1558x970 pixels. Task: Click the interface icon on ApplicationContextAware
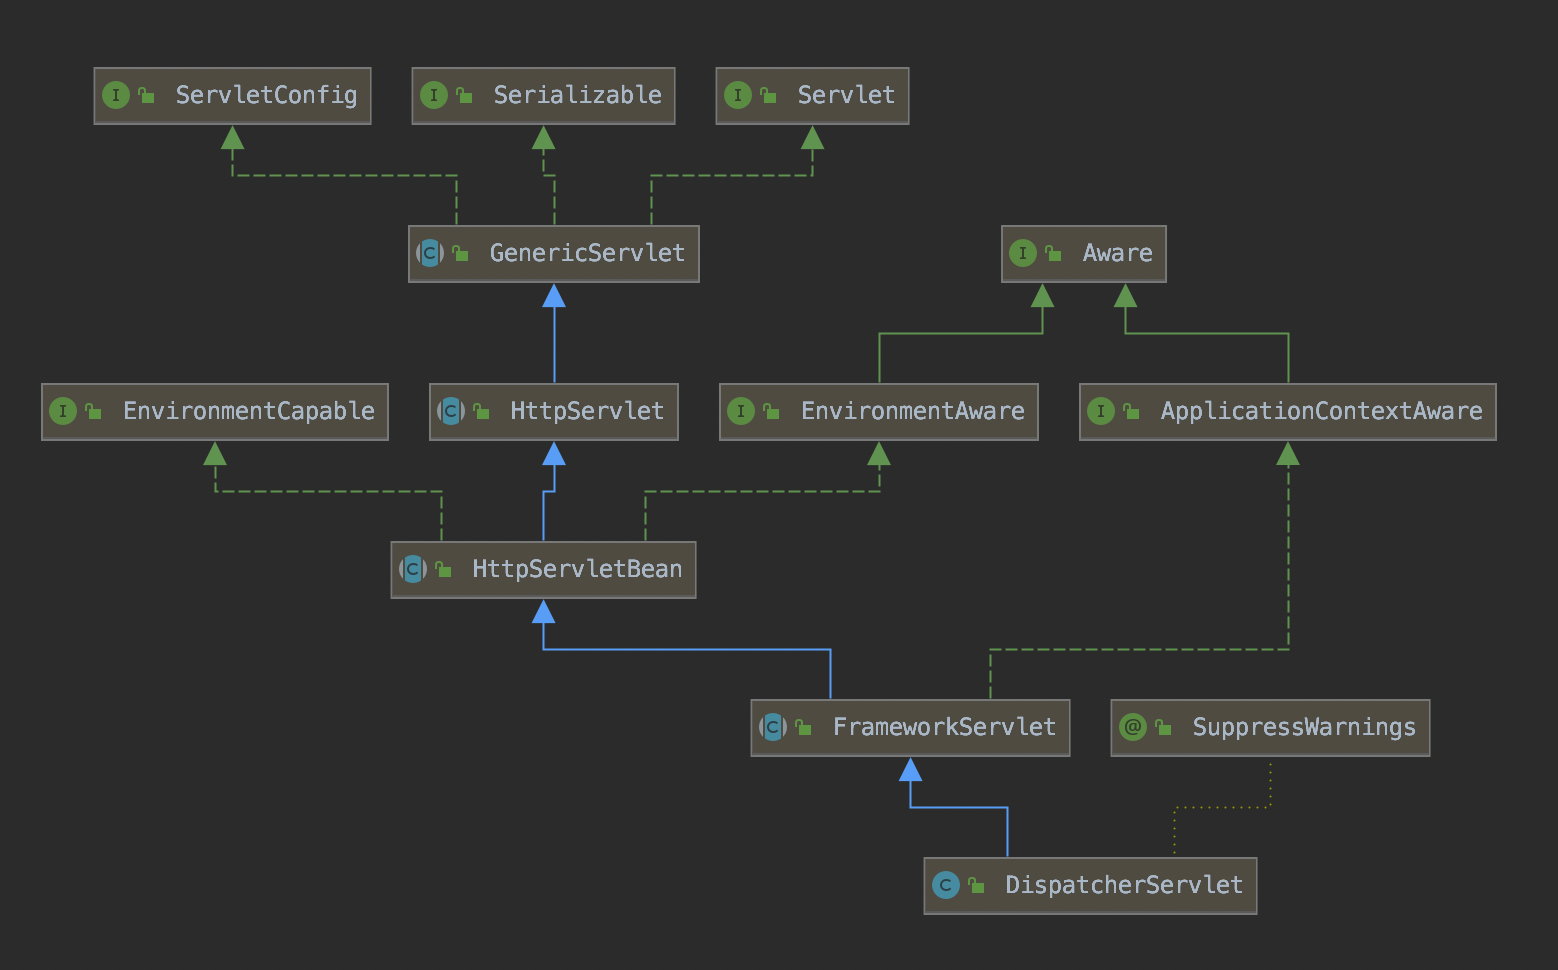click(x=1100, y=412)
